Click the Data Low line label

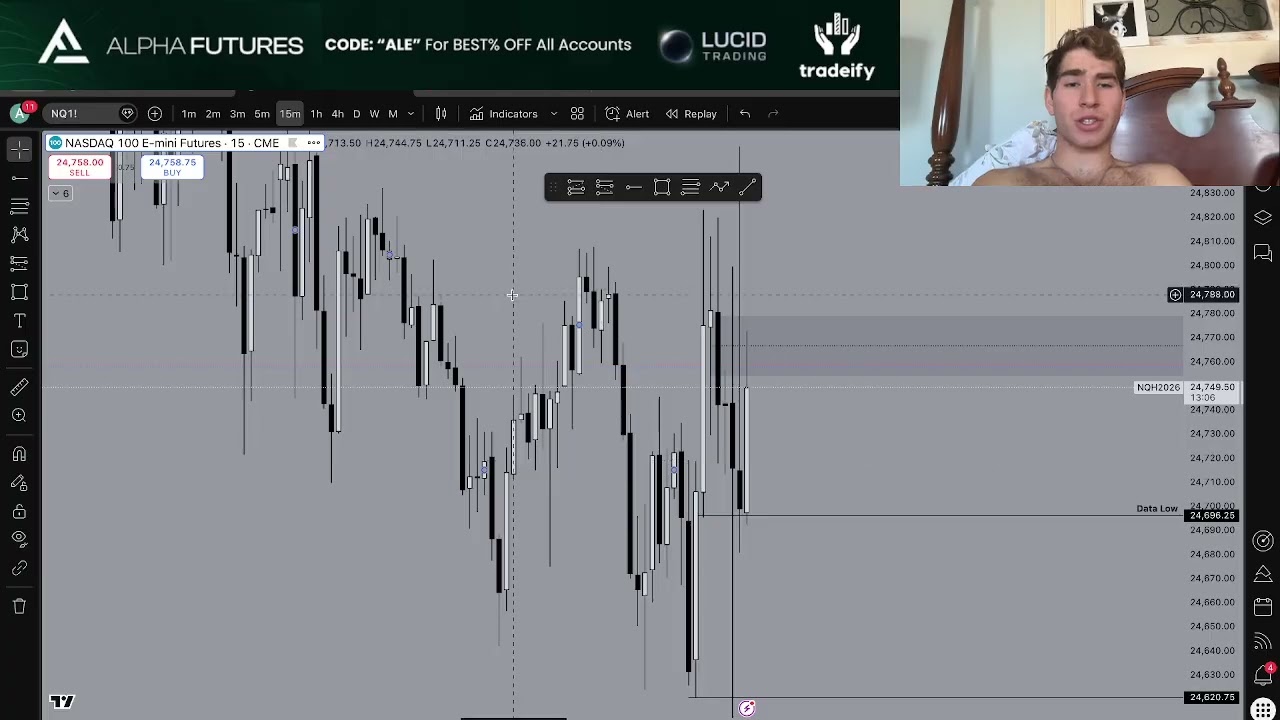(1157, 509)
